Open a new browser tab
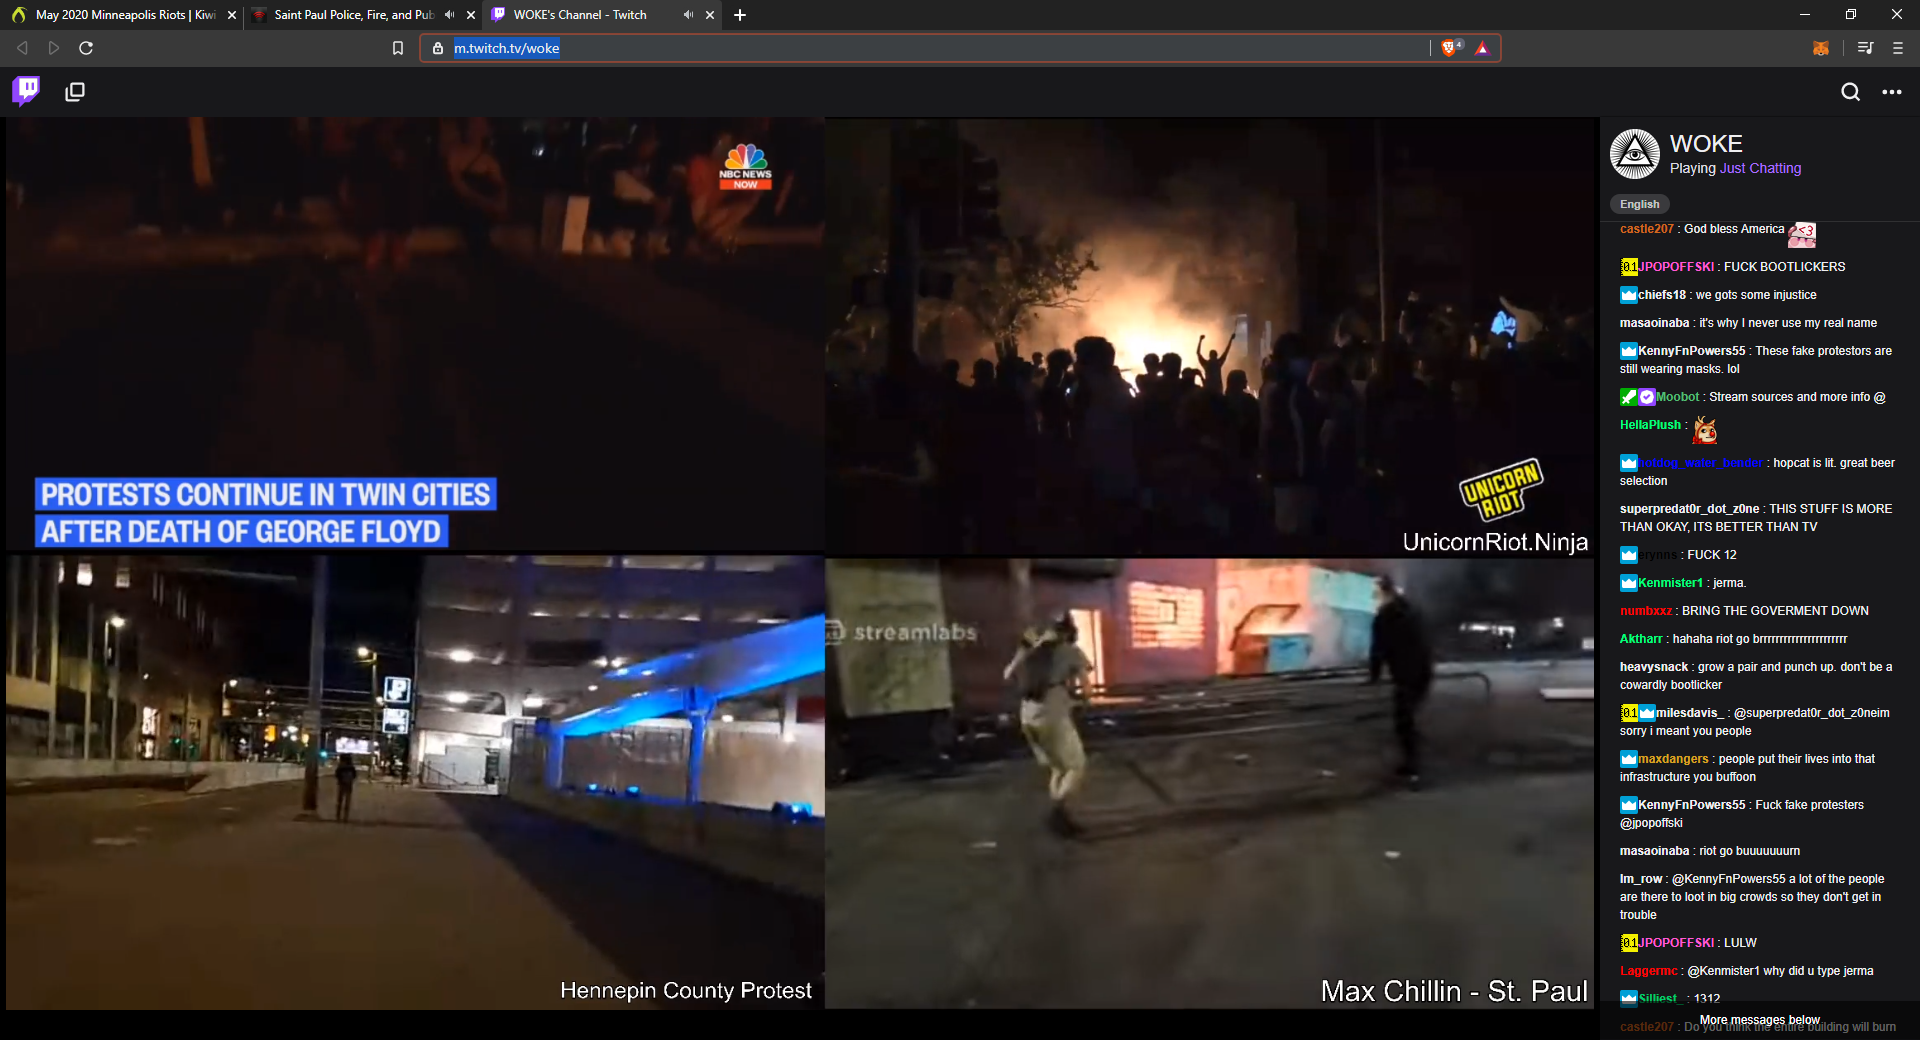The image size is (1920, 1040). [x=740, y=15]
